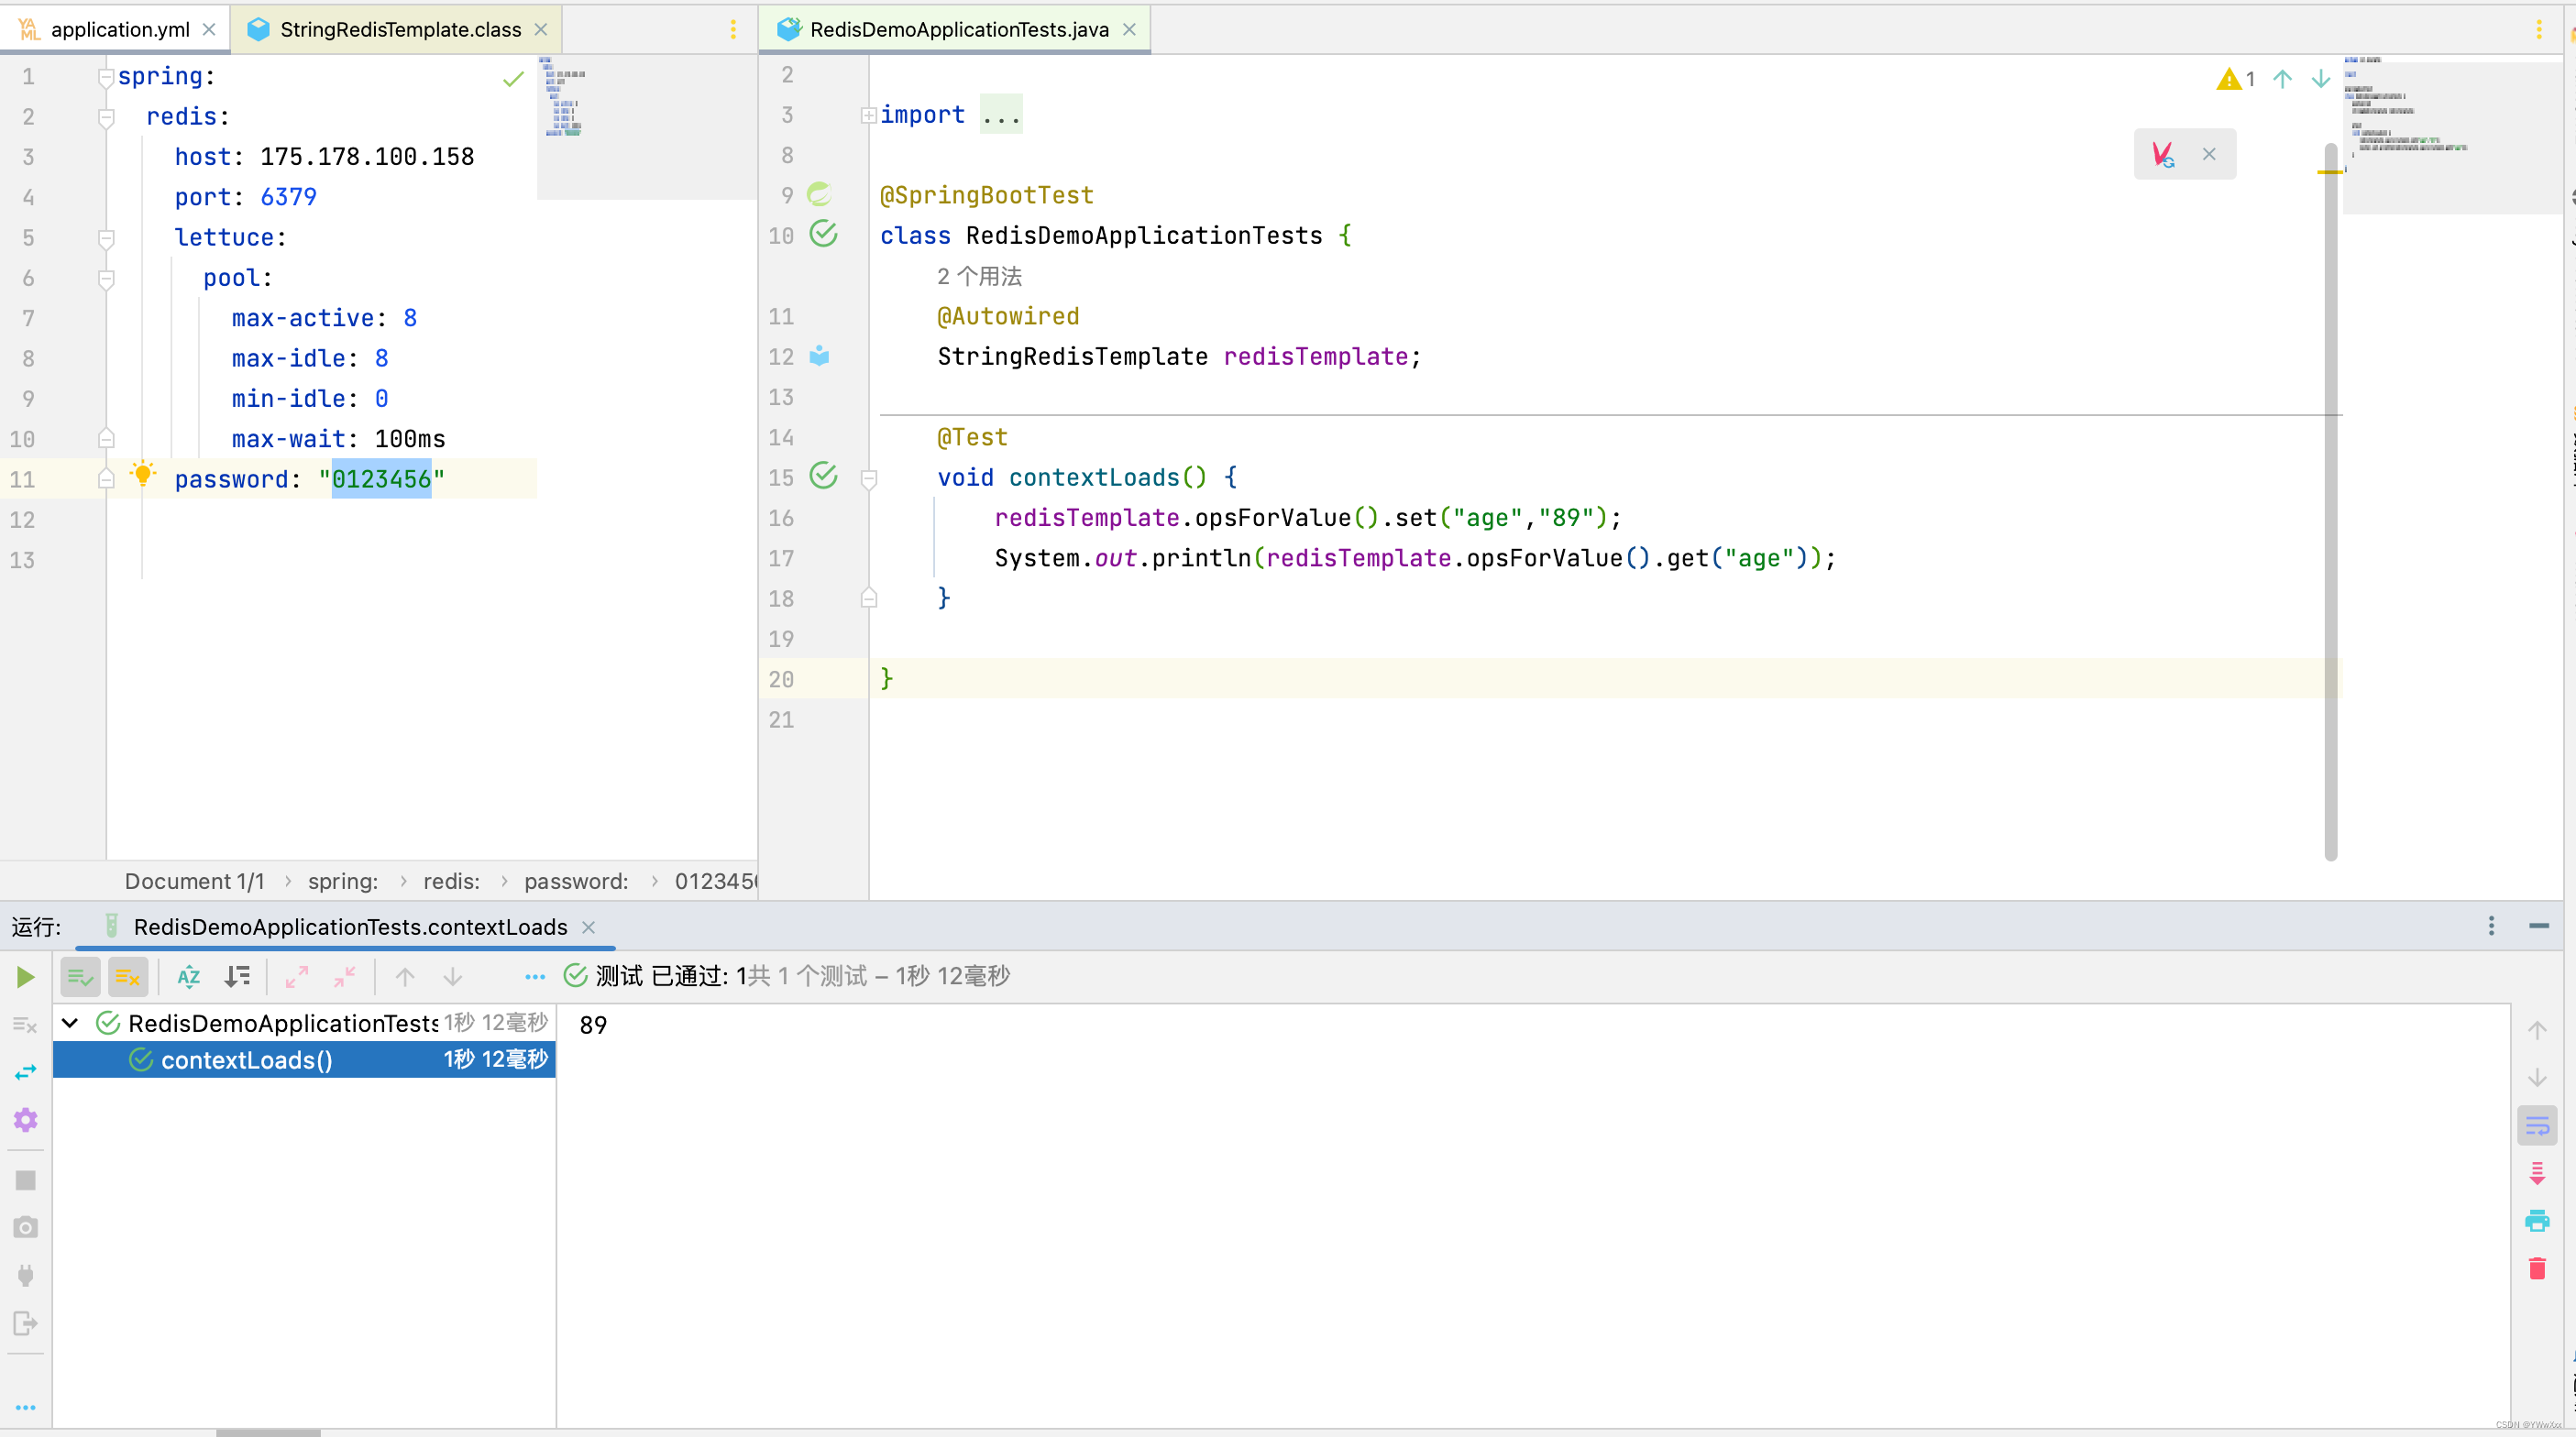Click the scroll to end icon in the console
This screenshot has width=2576, height=1437.
tap(2537, 1173)
